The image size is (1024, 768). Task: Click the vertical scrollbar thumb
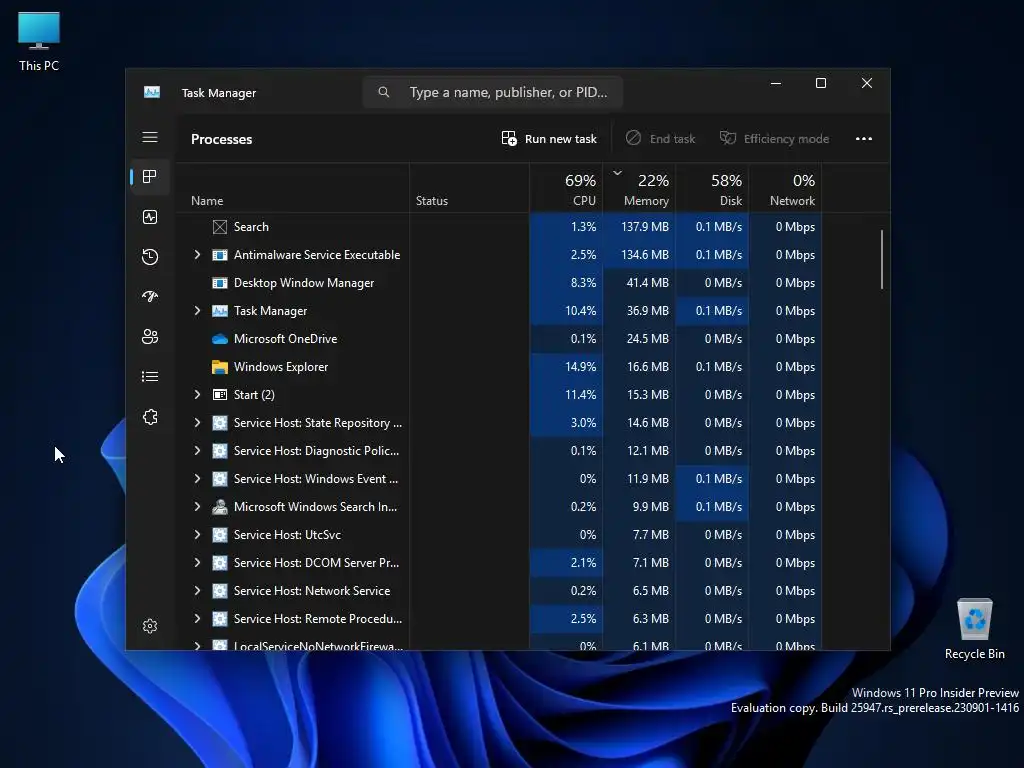pos(882,259)
